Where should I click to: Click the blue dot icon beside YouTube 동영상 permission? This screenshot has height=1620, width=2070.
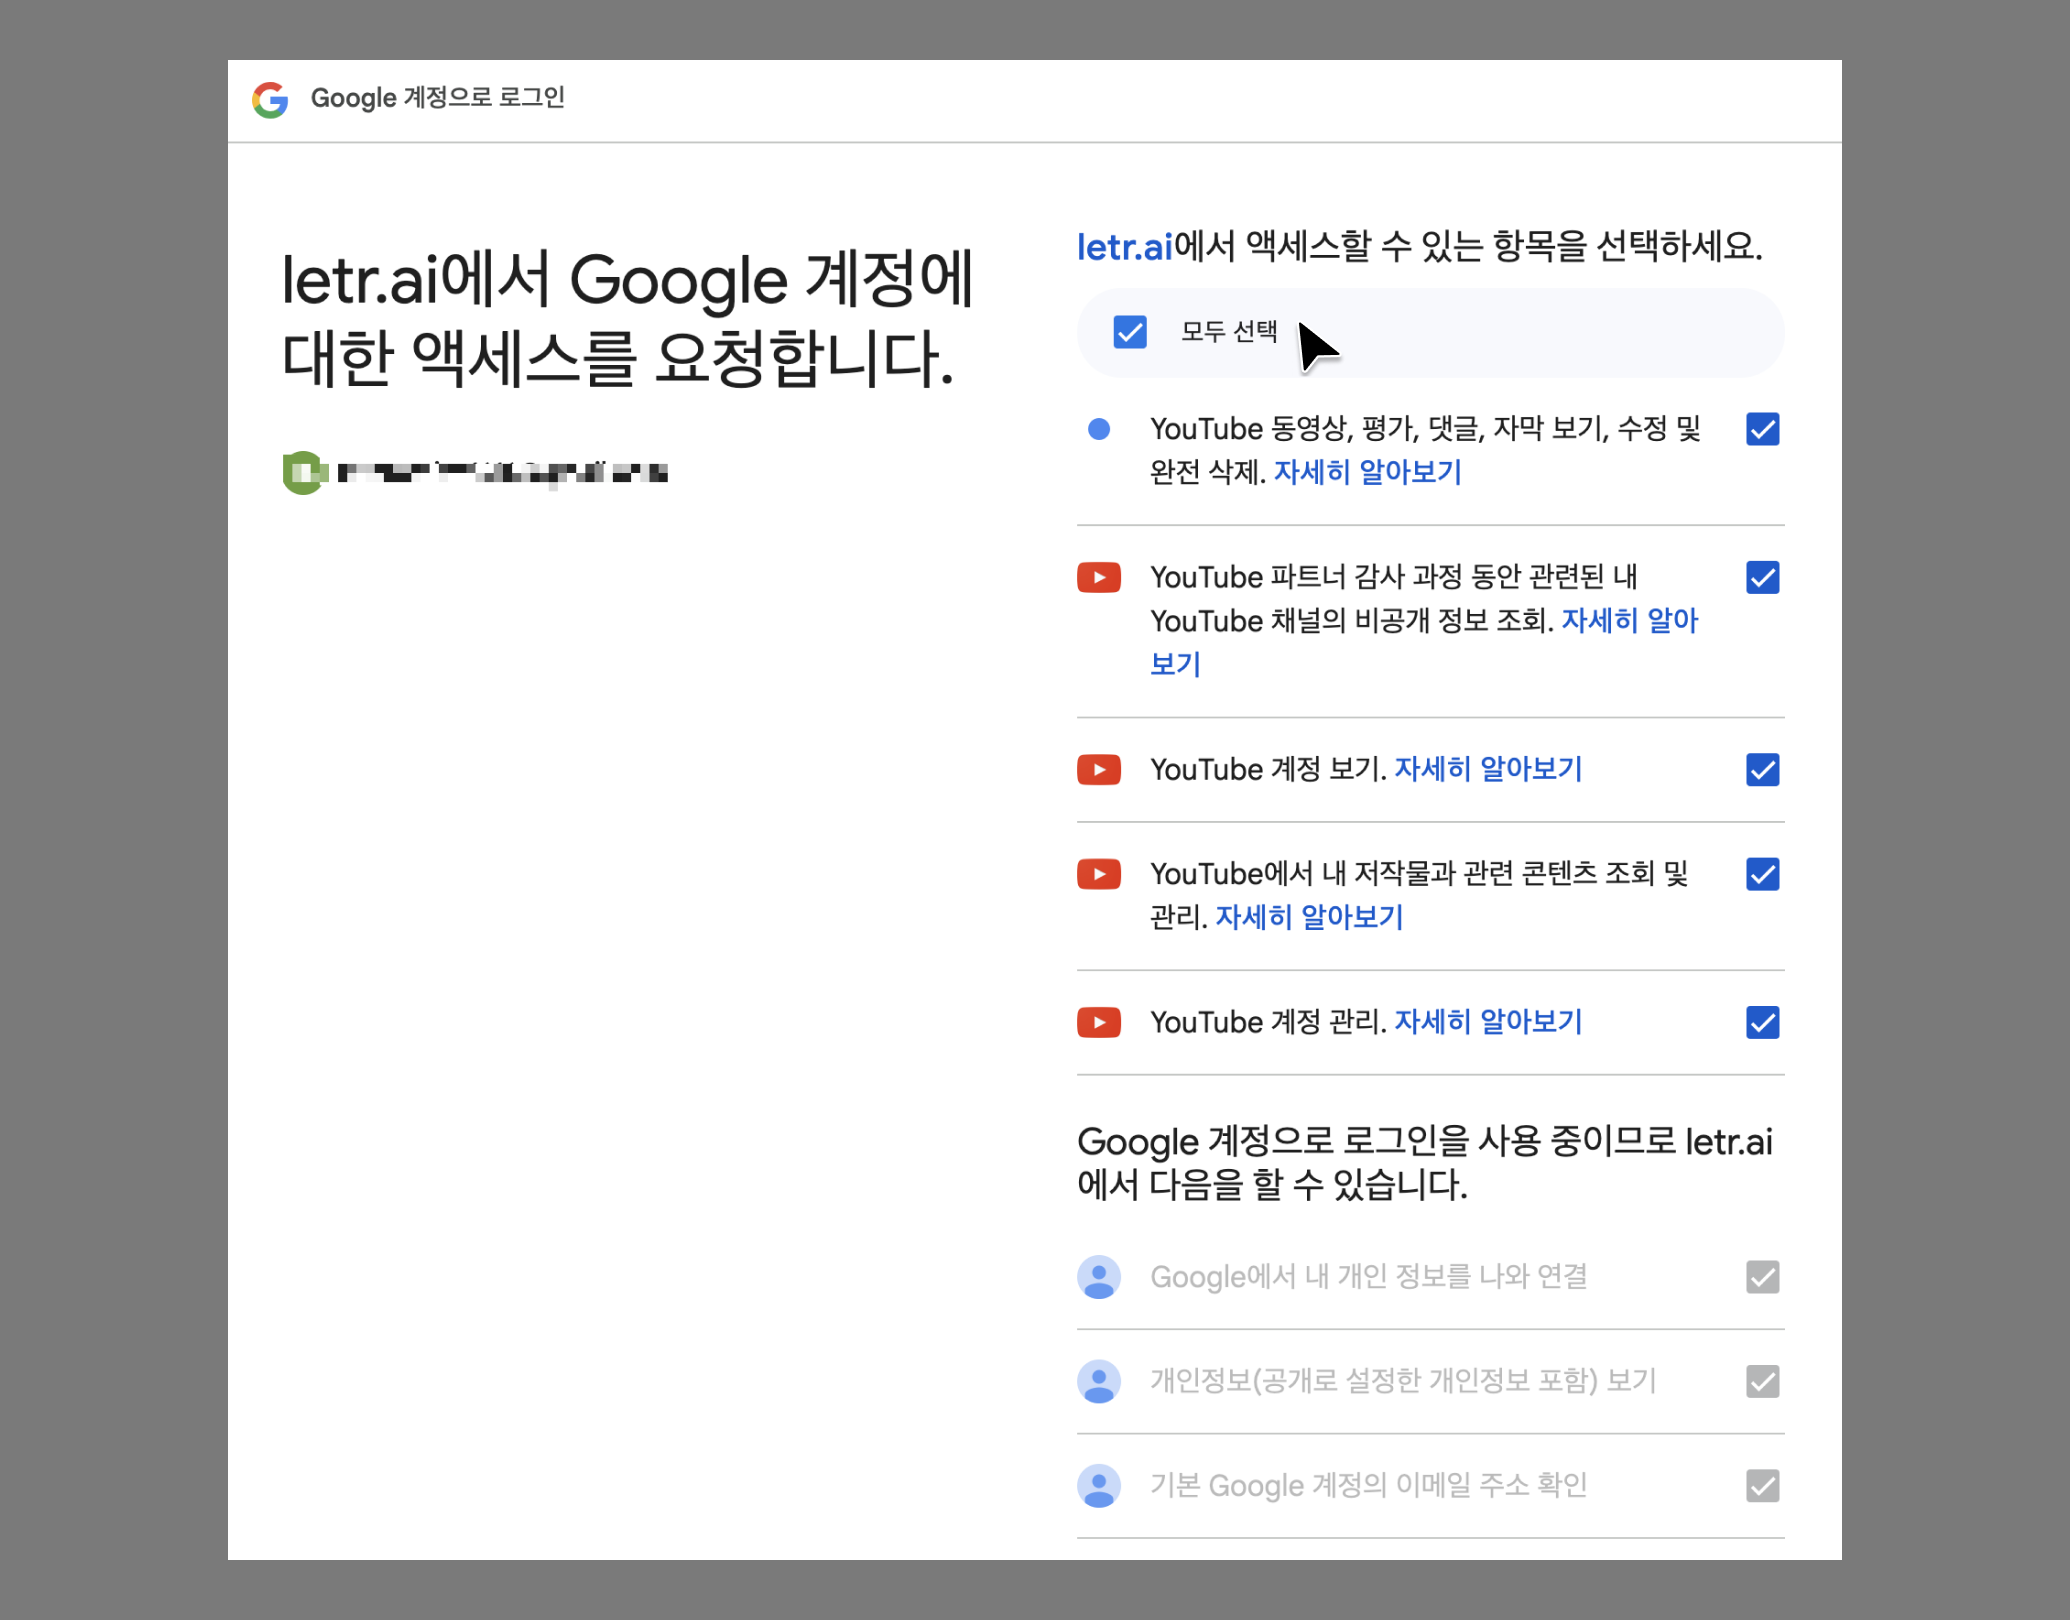1098,429
